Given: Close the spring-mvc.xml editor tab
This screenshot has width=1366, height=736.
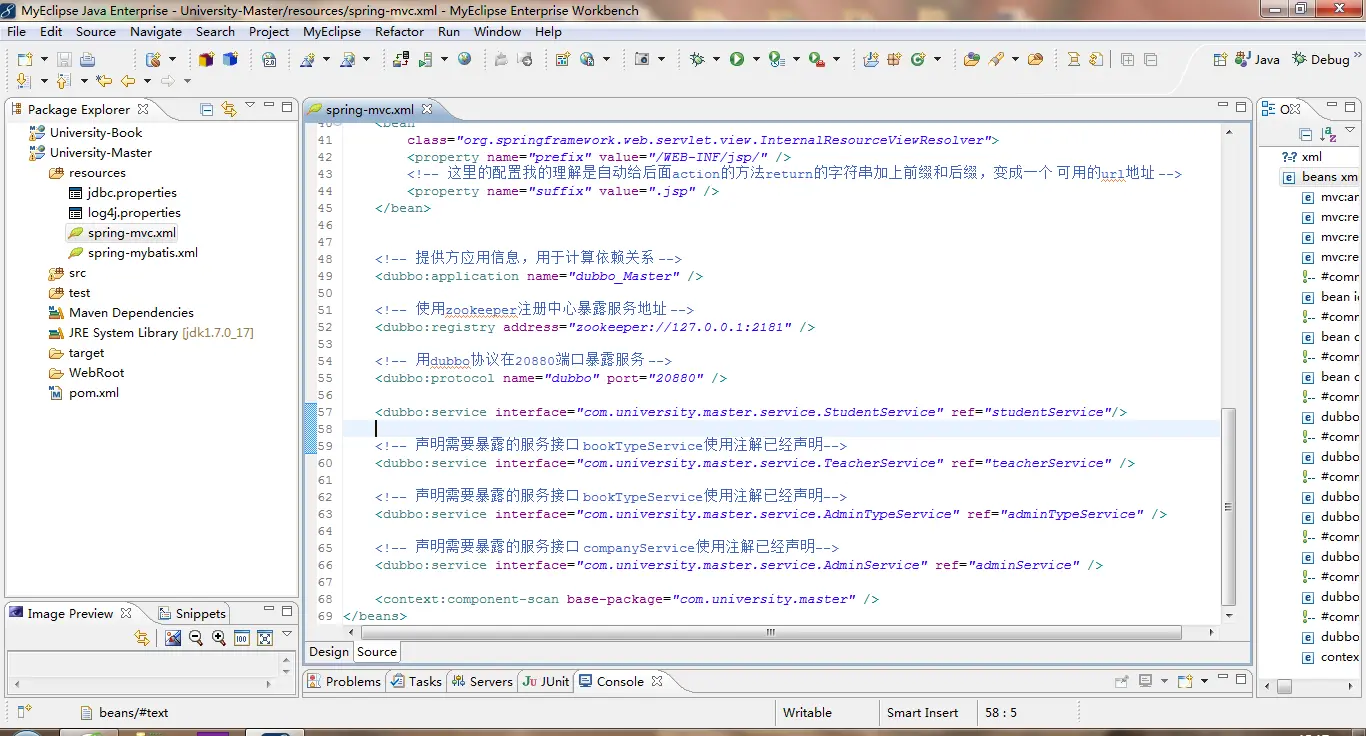Looking at the screenshot, I should 427,109.
